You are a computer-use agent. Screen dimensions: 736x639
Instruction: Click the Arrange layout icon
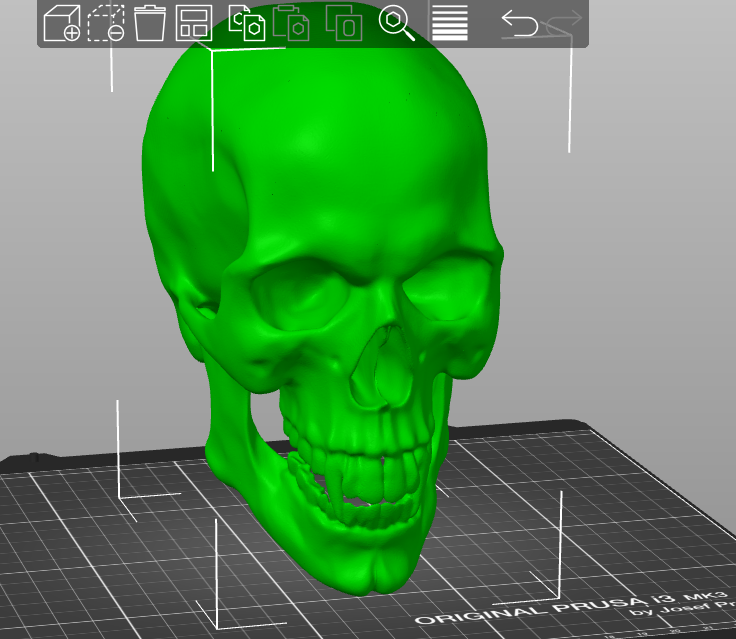(194, 23)
